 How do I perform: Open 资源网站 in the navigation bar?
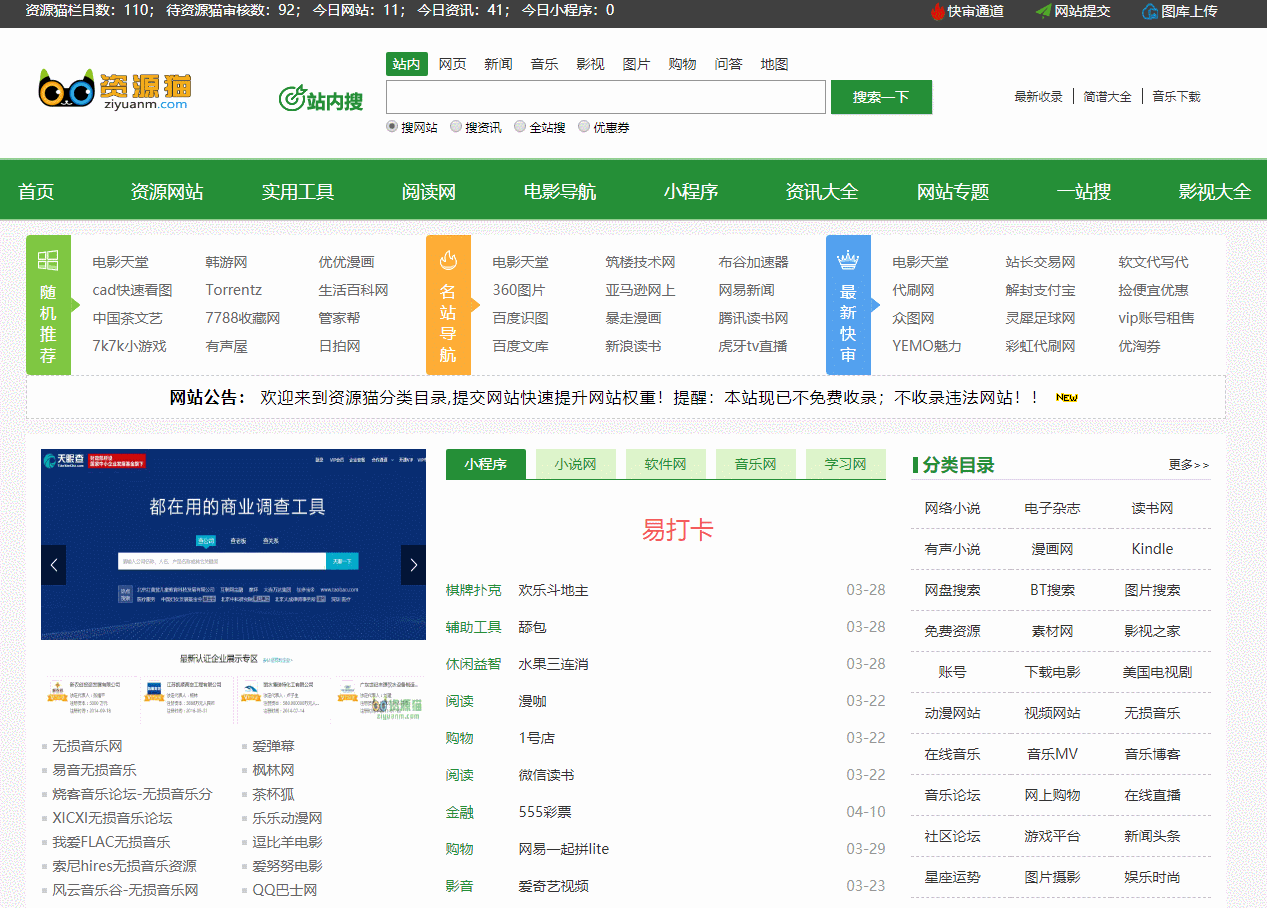167,192
